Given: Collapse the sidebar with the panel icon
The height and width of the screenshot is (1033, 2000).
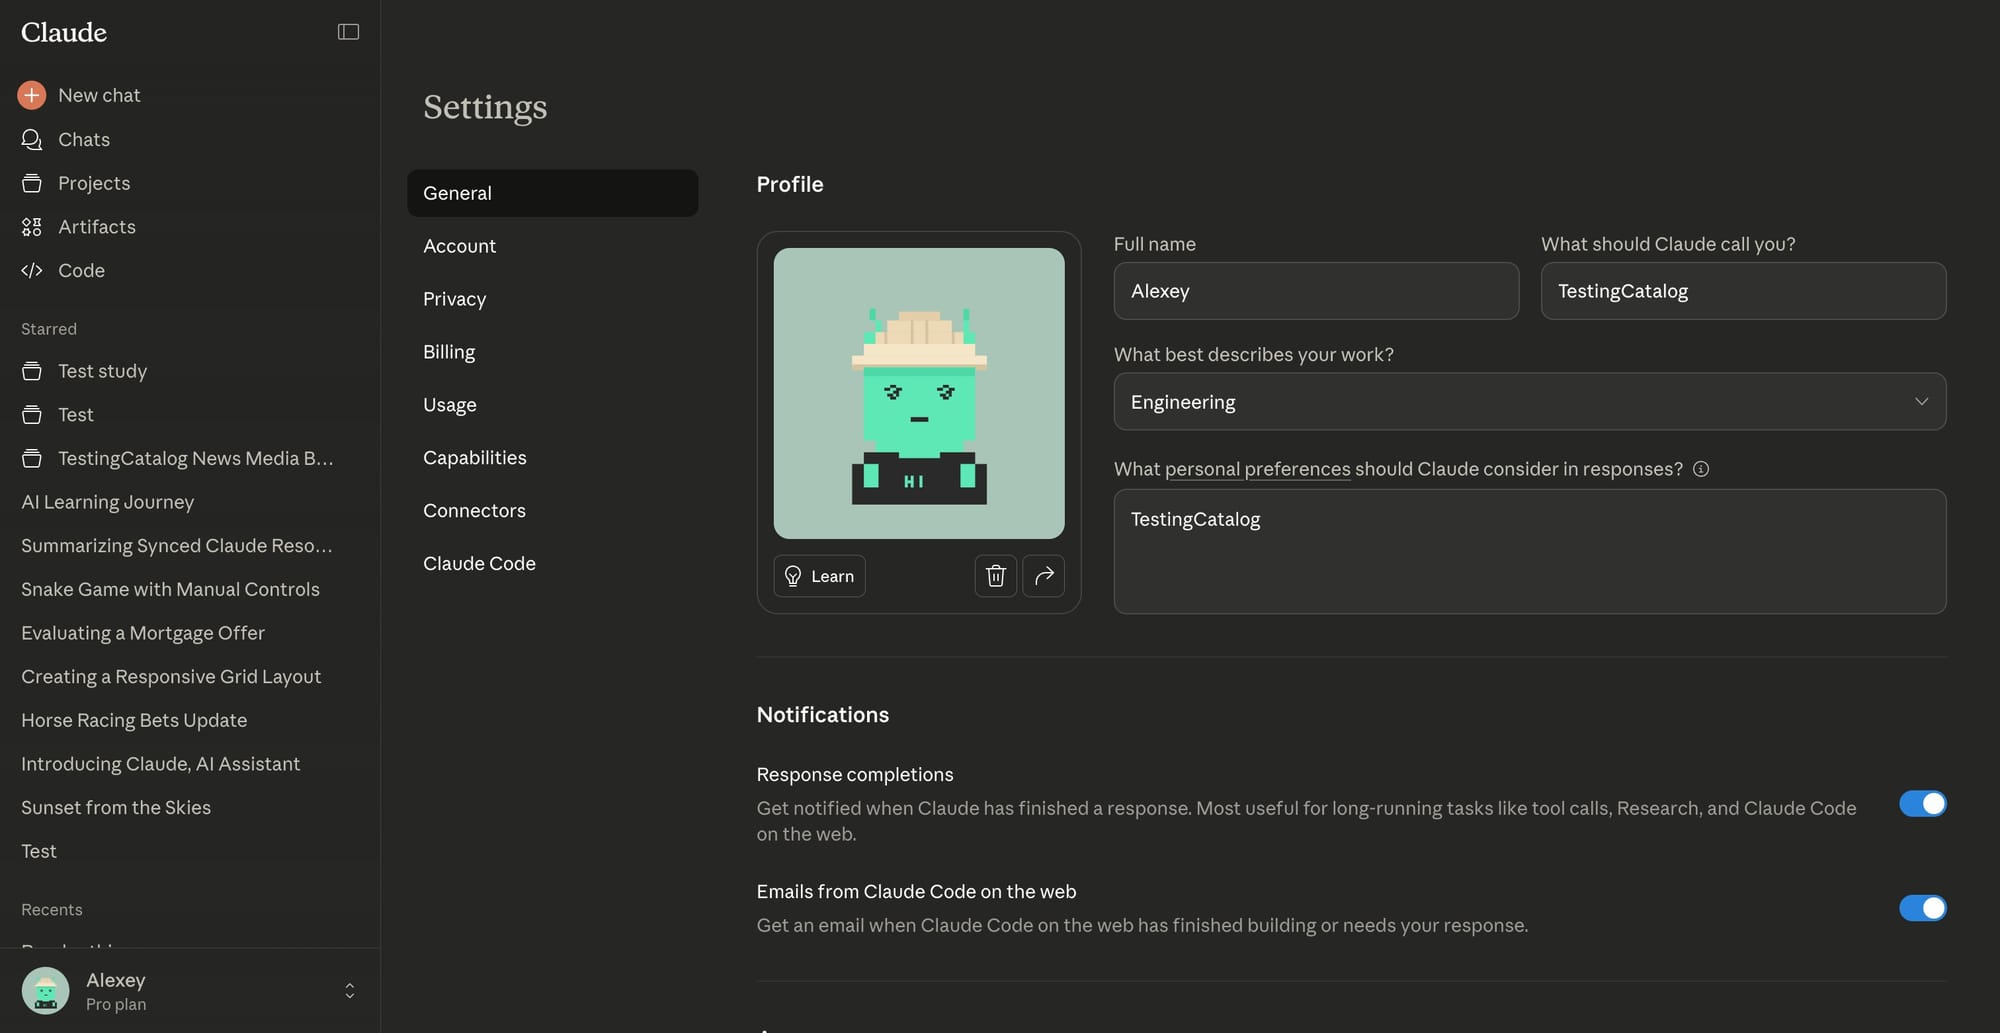Looking at the screenshot, I should click(348, 32).
